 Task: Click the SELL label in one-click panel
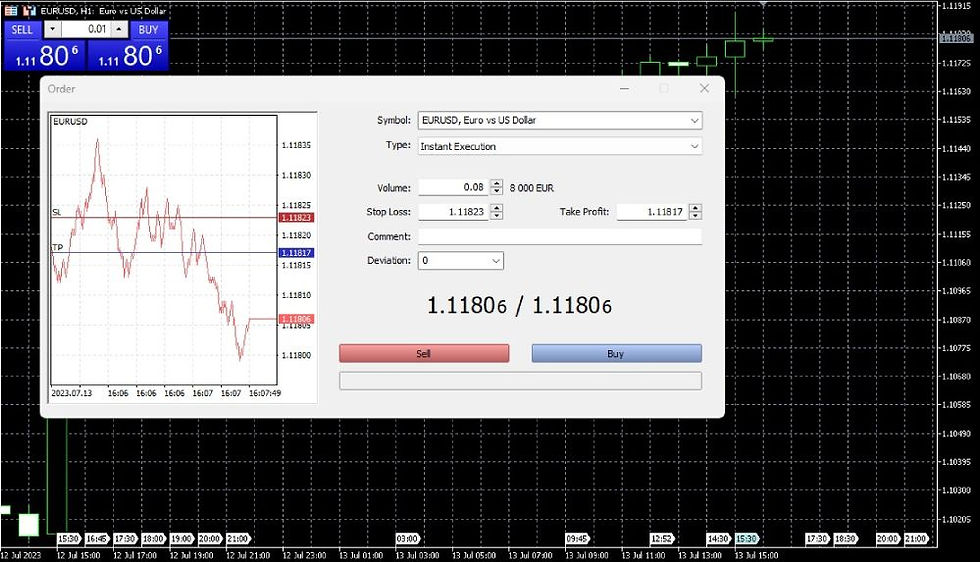(22, 29)
